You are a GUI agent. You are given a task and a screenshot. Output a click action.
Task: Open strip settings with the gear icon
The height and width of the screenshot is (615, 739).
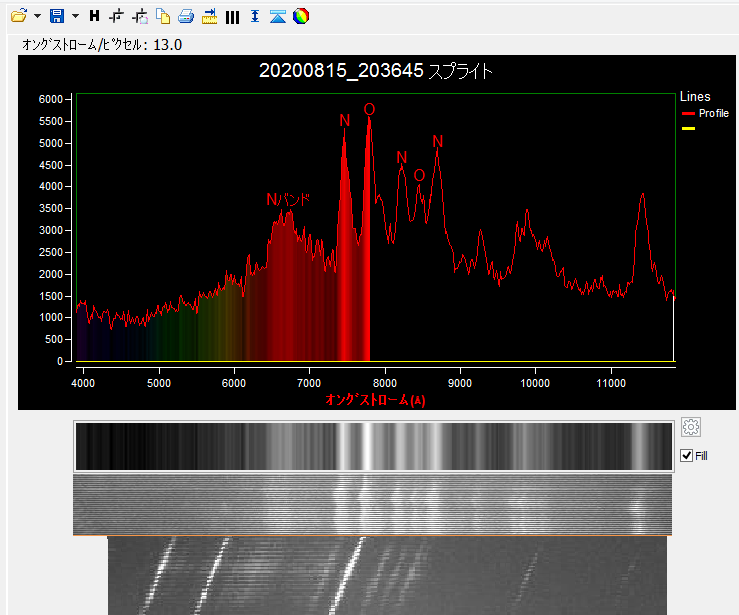pos(691,427)
